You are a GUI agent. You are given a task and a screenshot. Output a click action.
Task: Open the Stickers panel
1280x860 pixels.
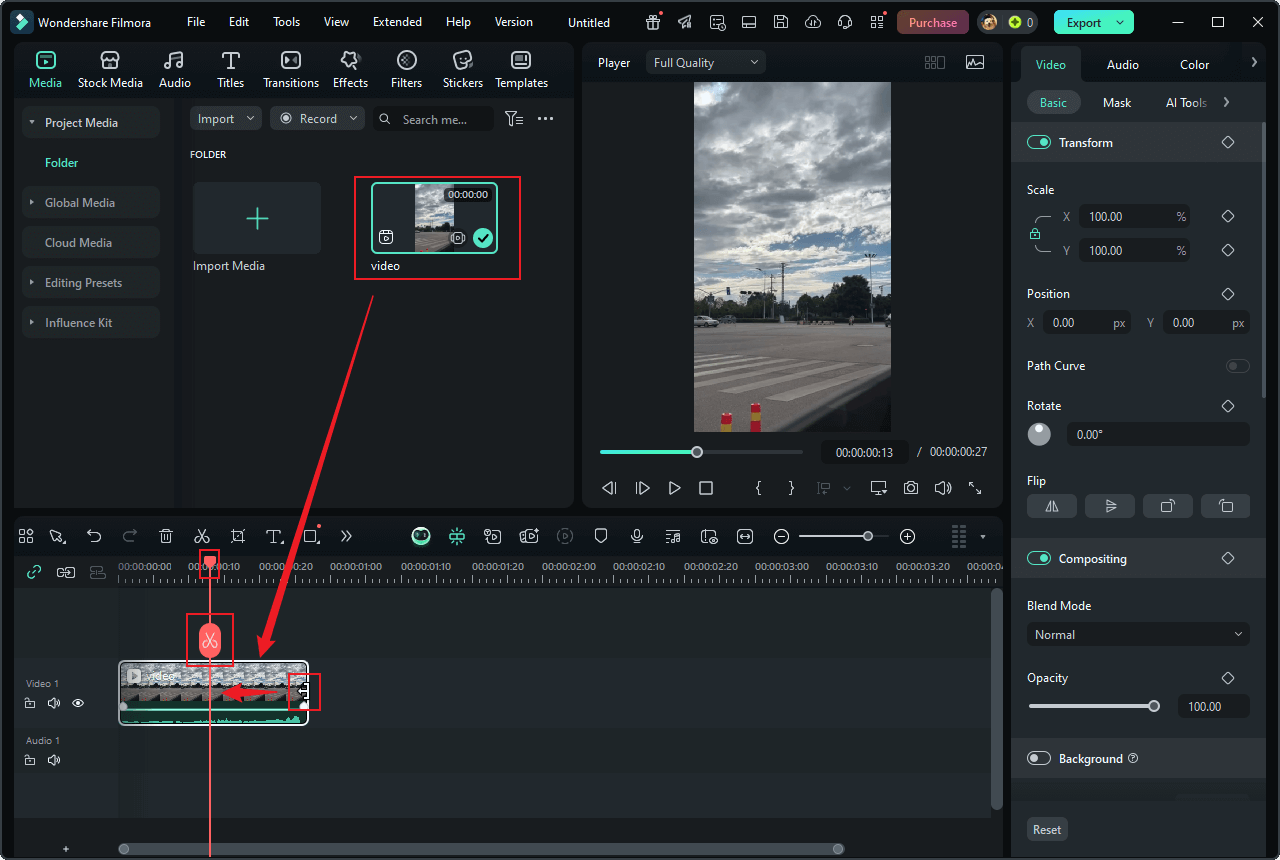[462, 70]
